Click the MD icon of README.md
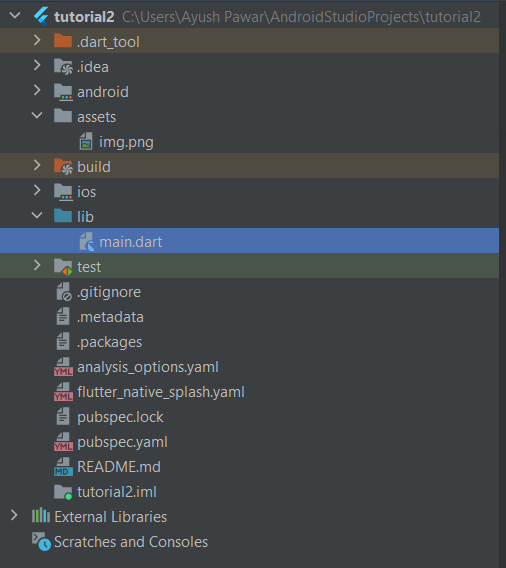 [x=63, y=467]
